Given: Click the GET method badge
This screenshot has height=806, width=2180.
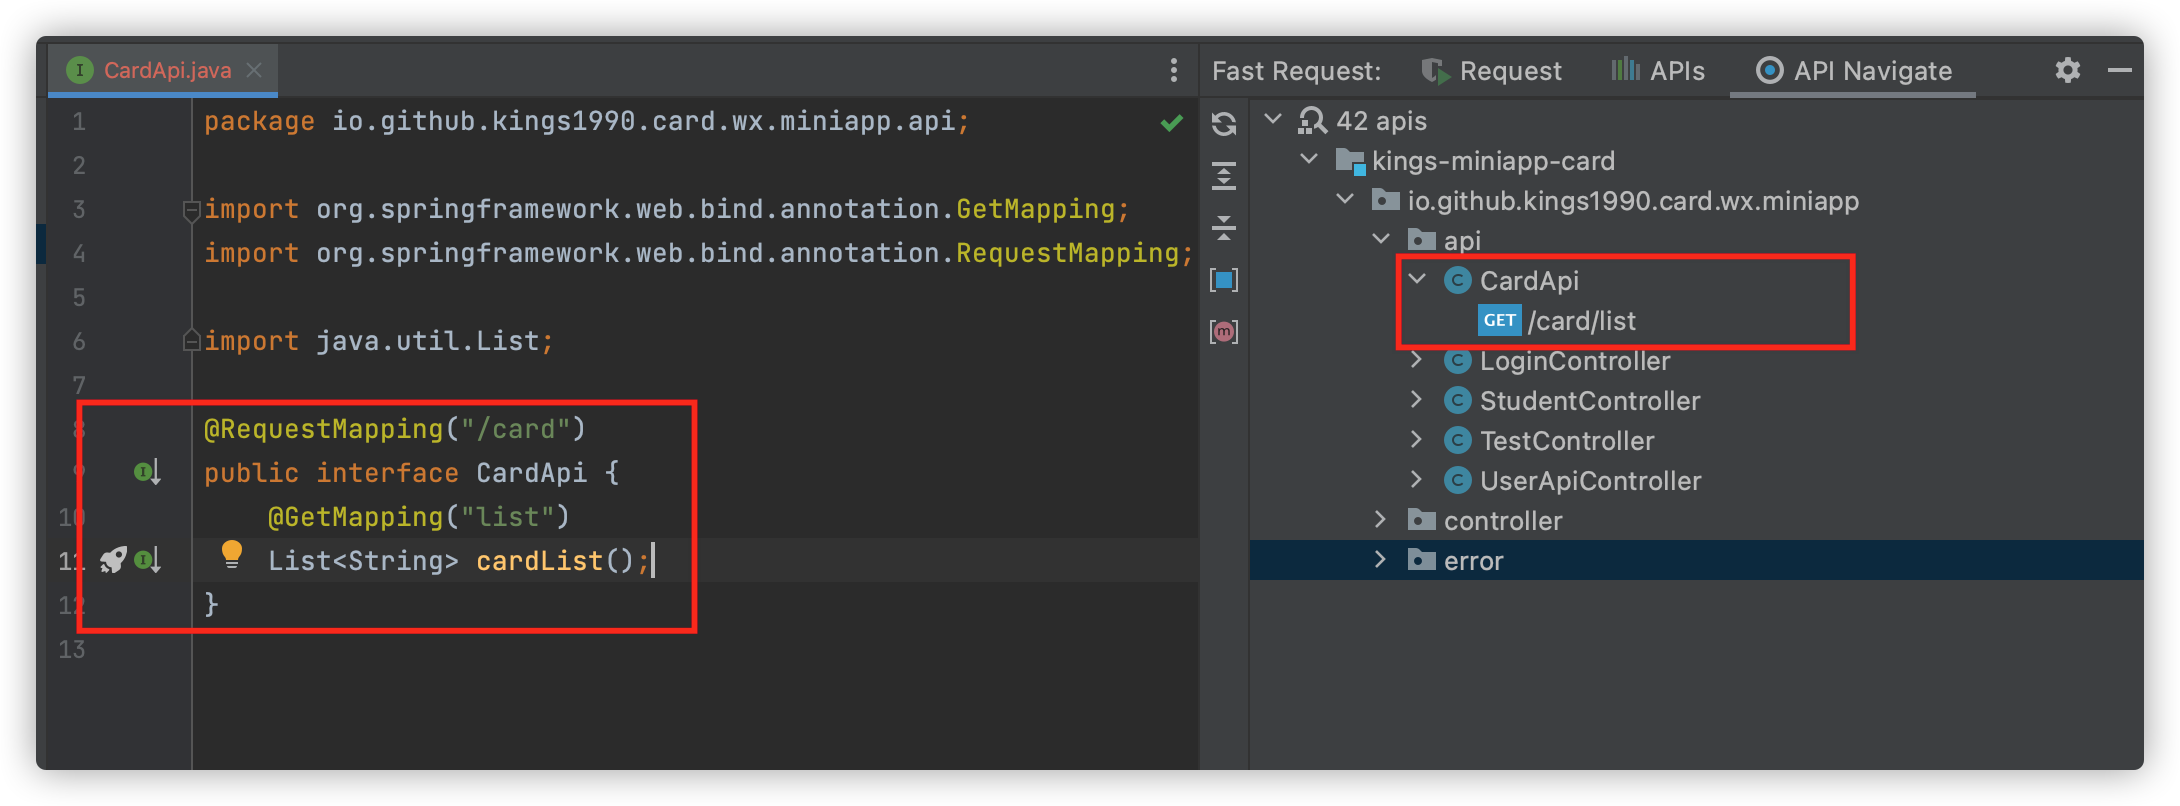Looking at the screenshot, I should point(1499,321).
